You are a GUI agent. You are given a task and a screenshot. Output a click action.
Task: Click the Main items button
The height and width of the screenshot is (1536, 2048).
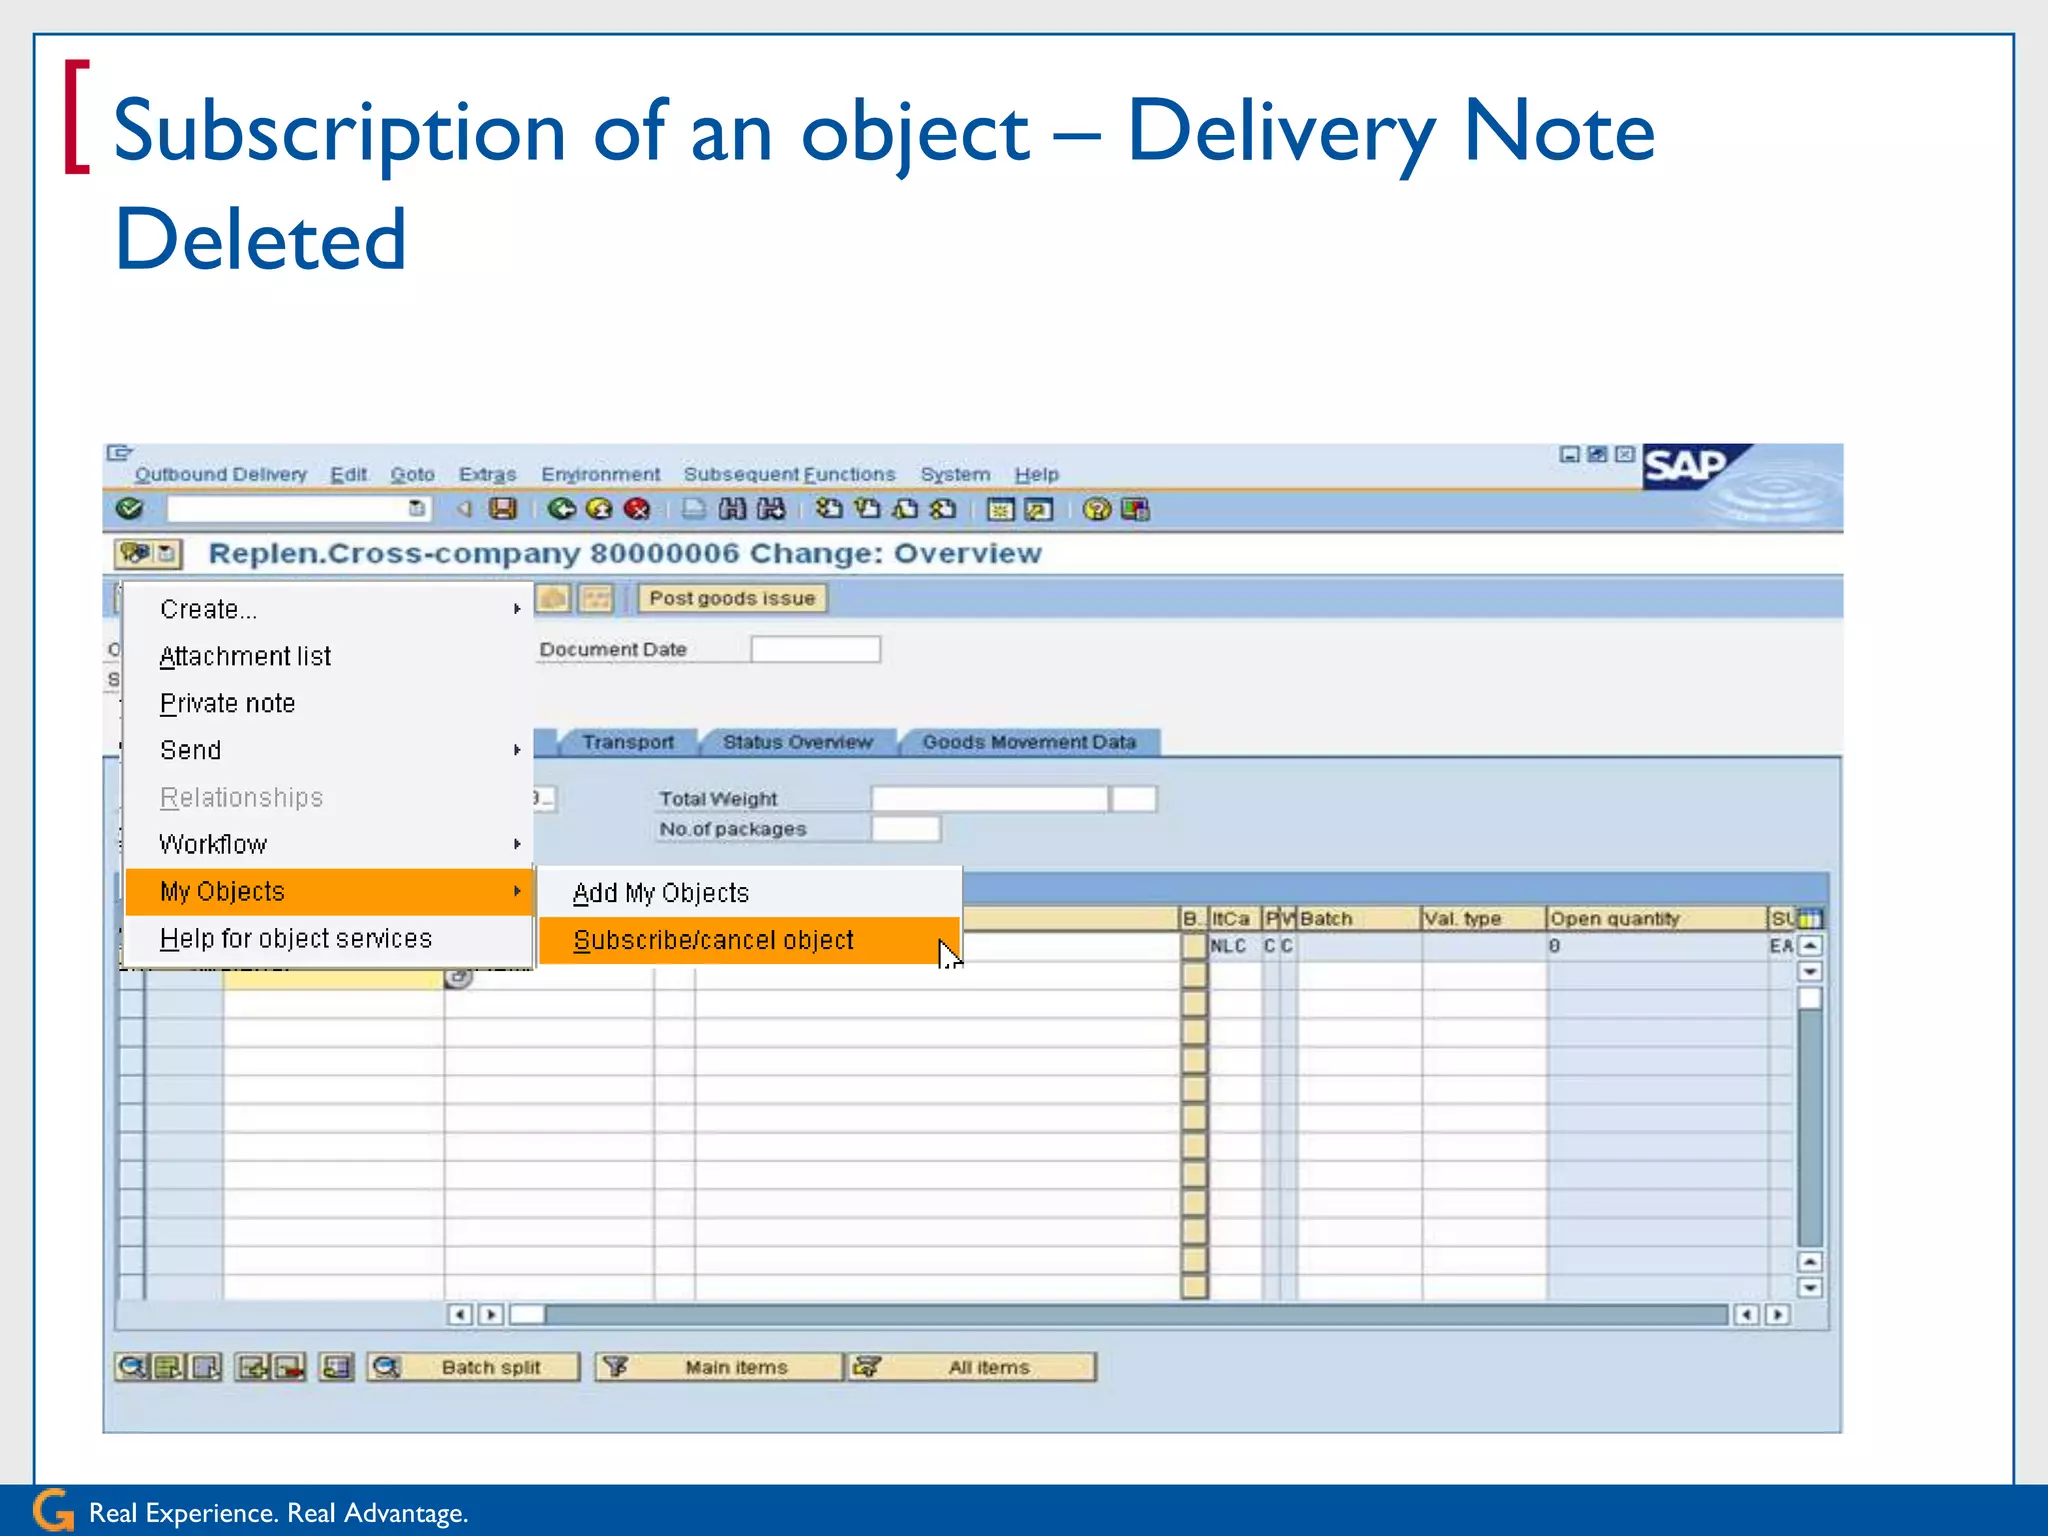coord(718,1367)
